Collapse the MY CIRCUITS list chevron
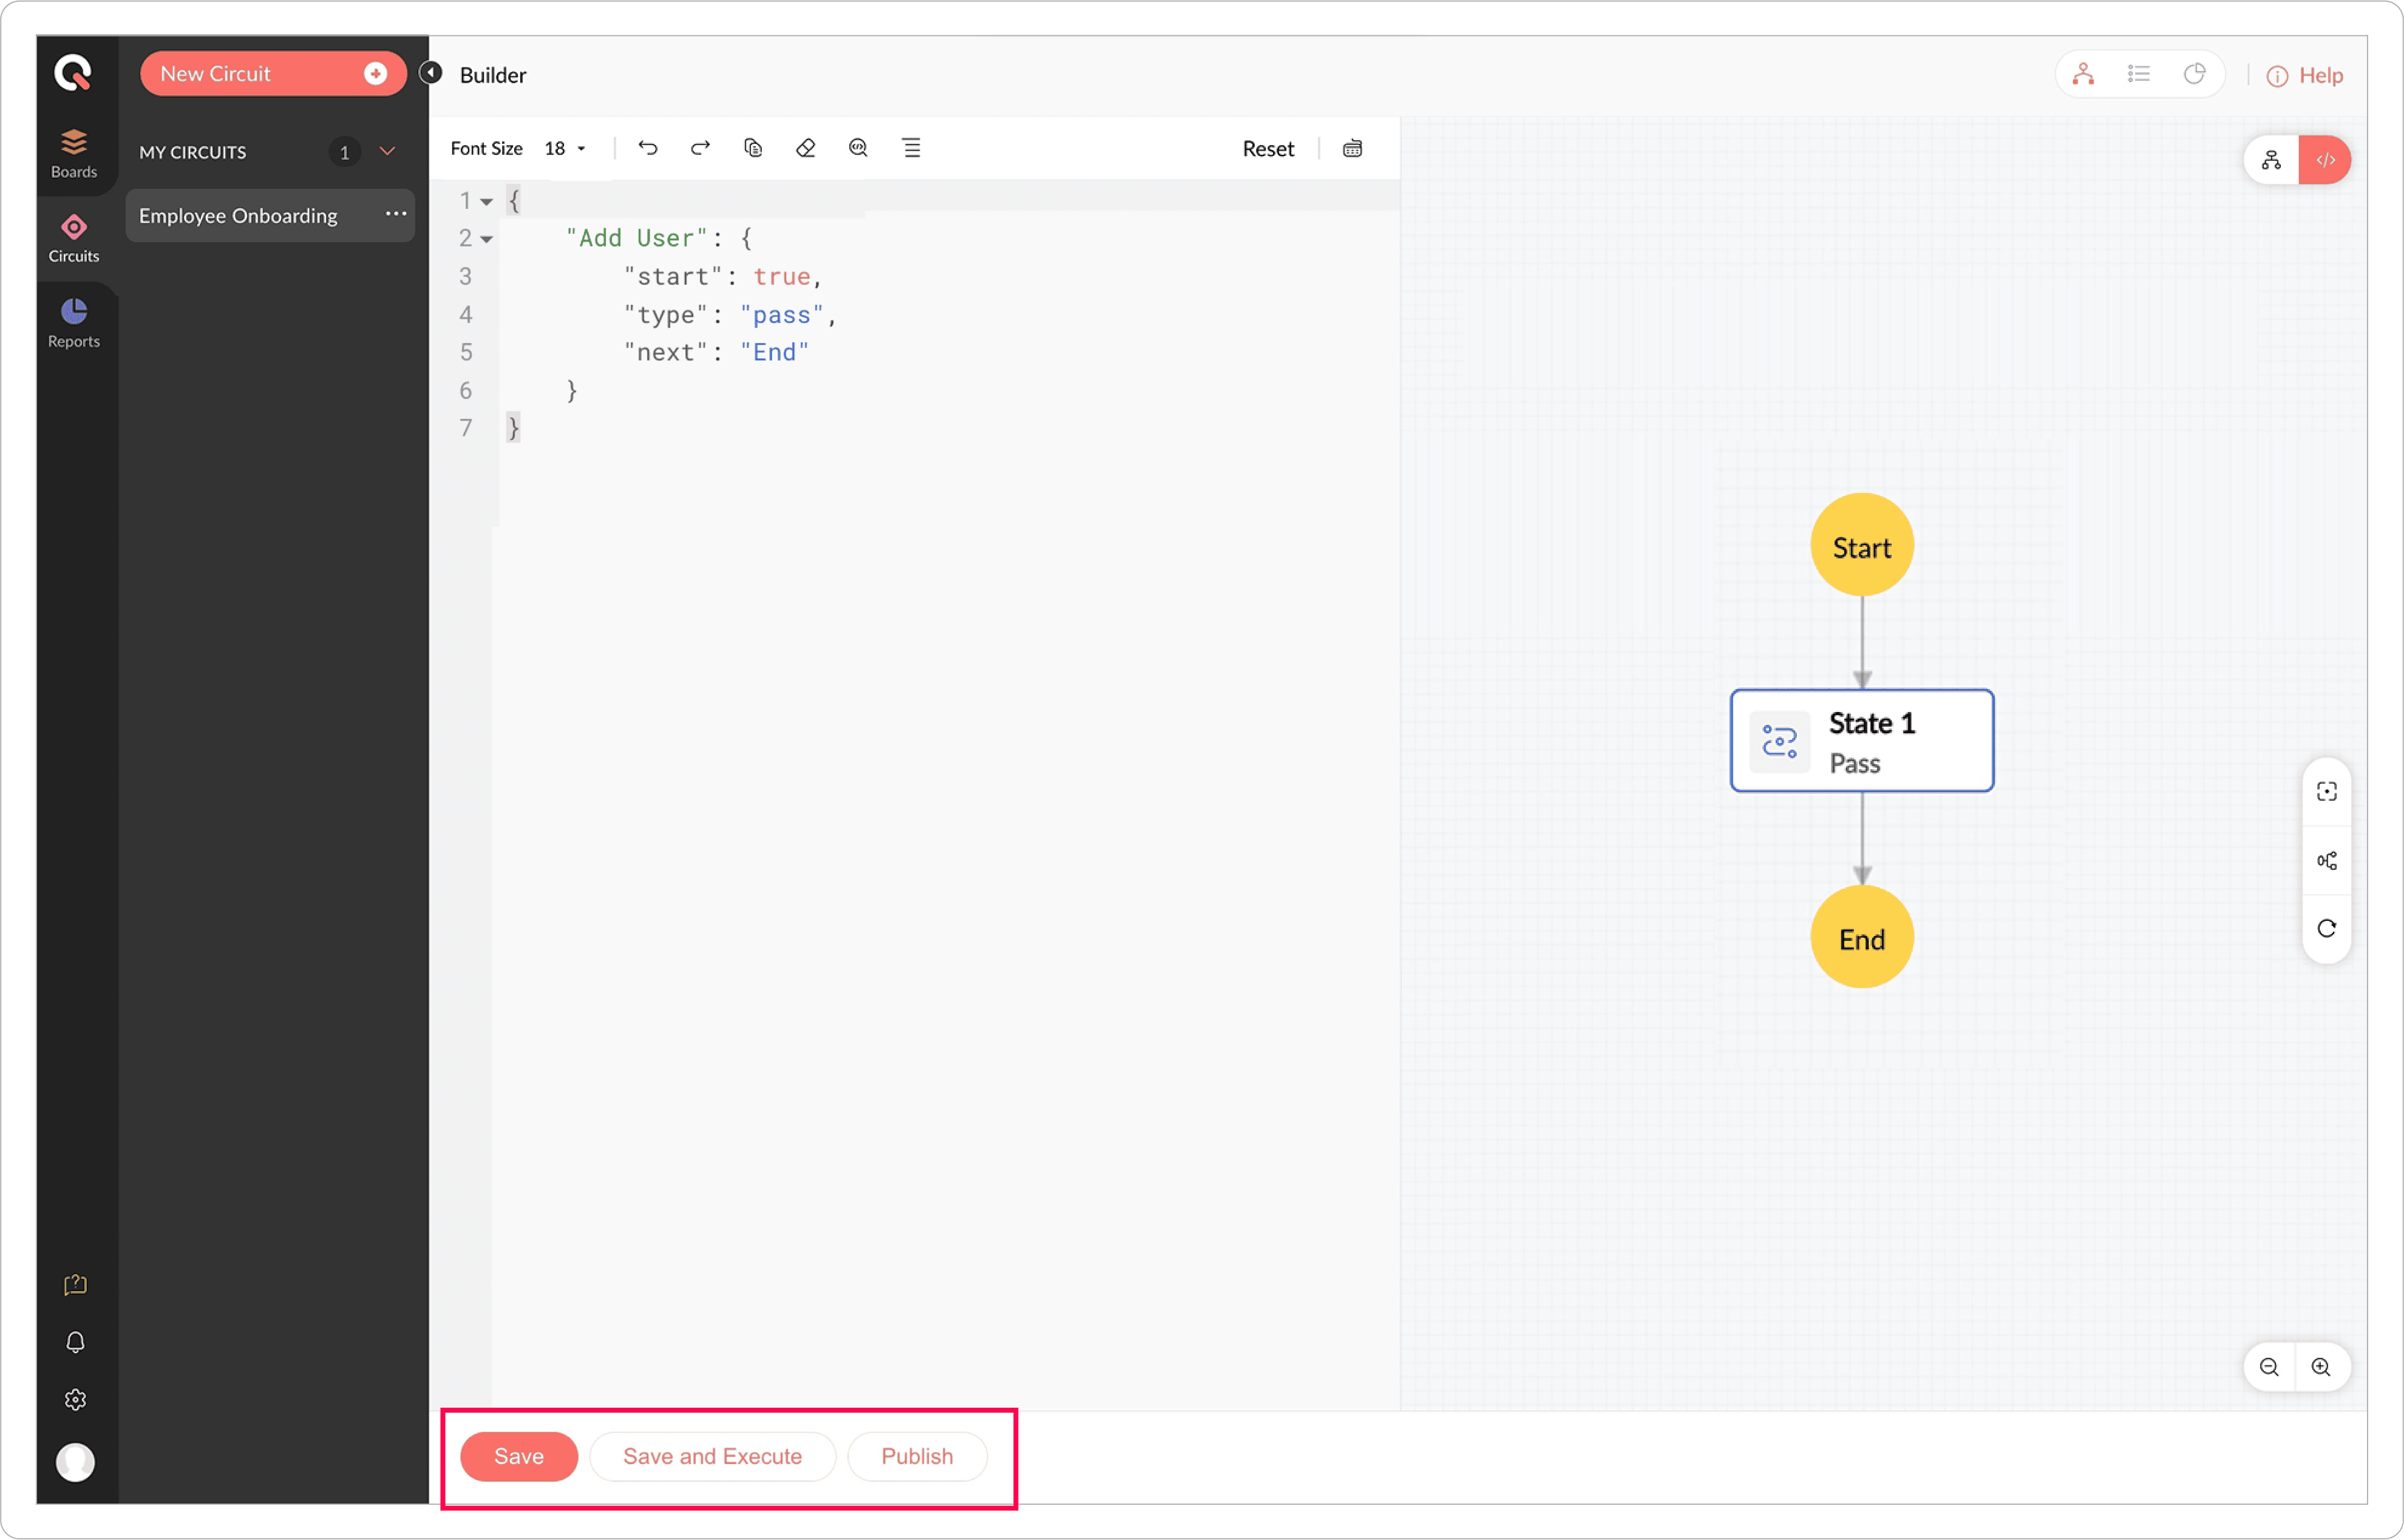2404x1540 pixels. pos(388,151)
